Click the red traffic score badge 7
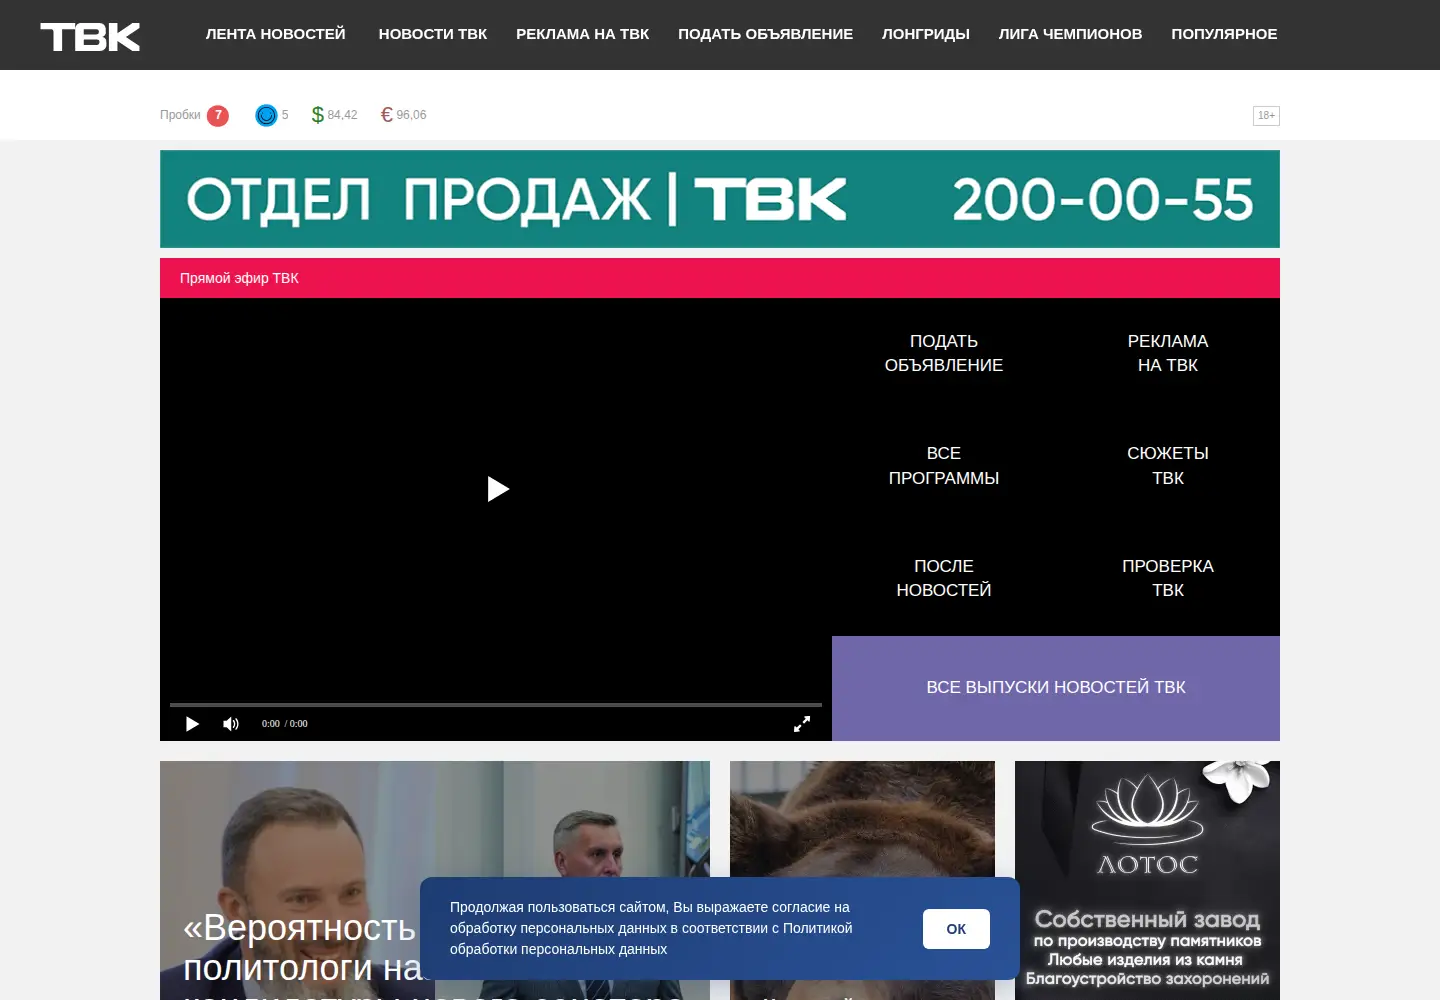The width and height of the screenshot is (1440, 1000). (218, 115)
